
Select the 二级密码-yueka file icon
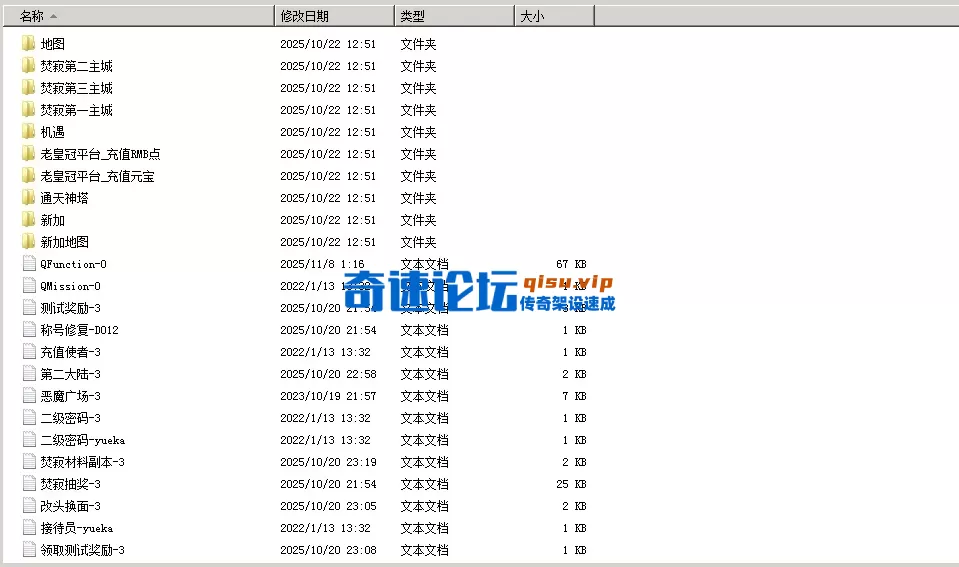[x=29, y=440]
